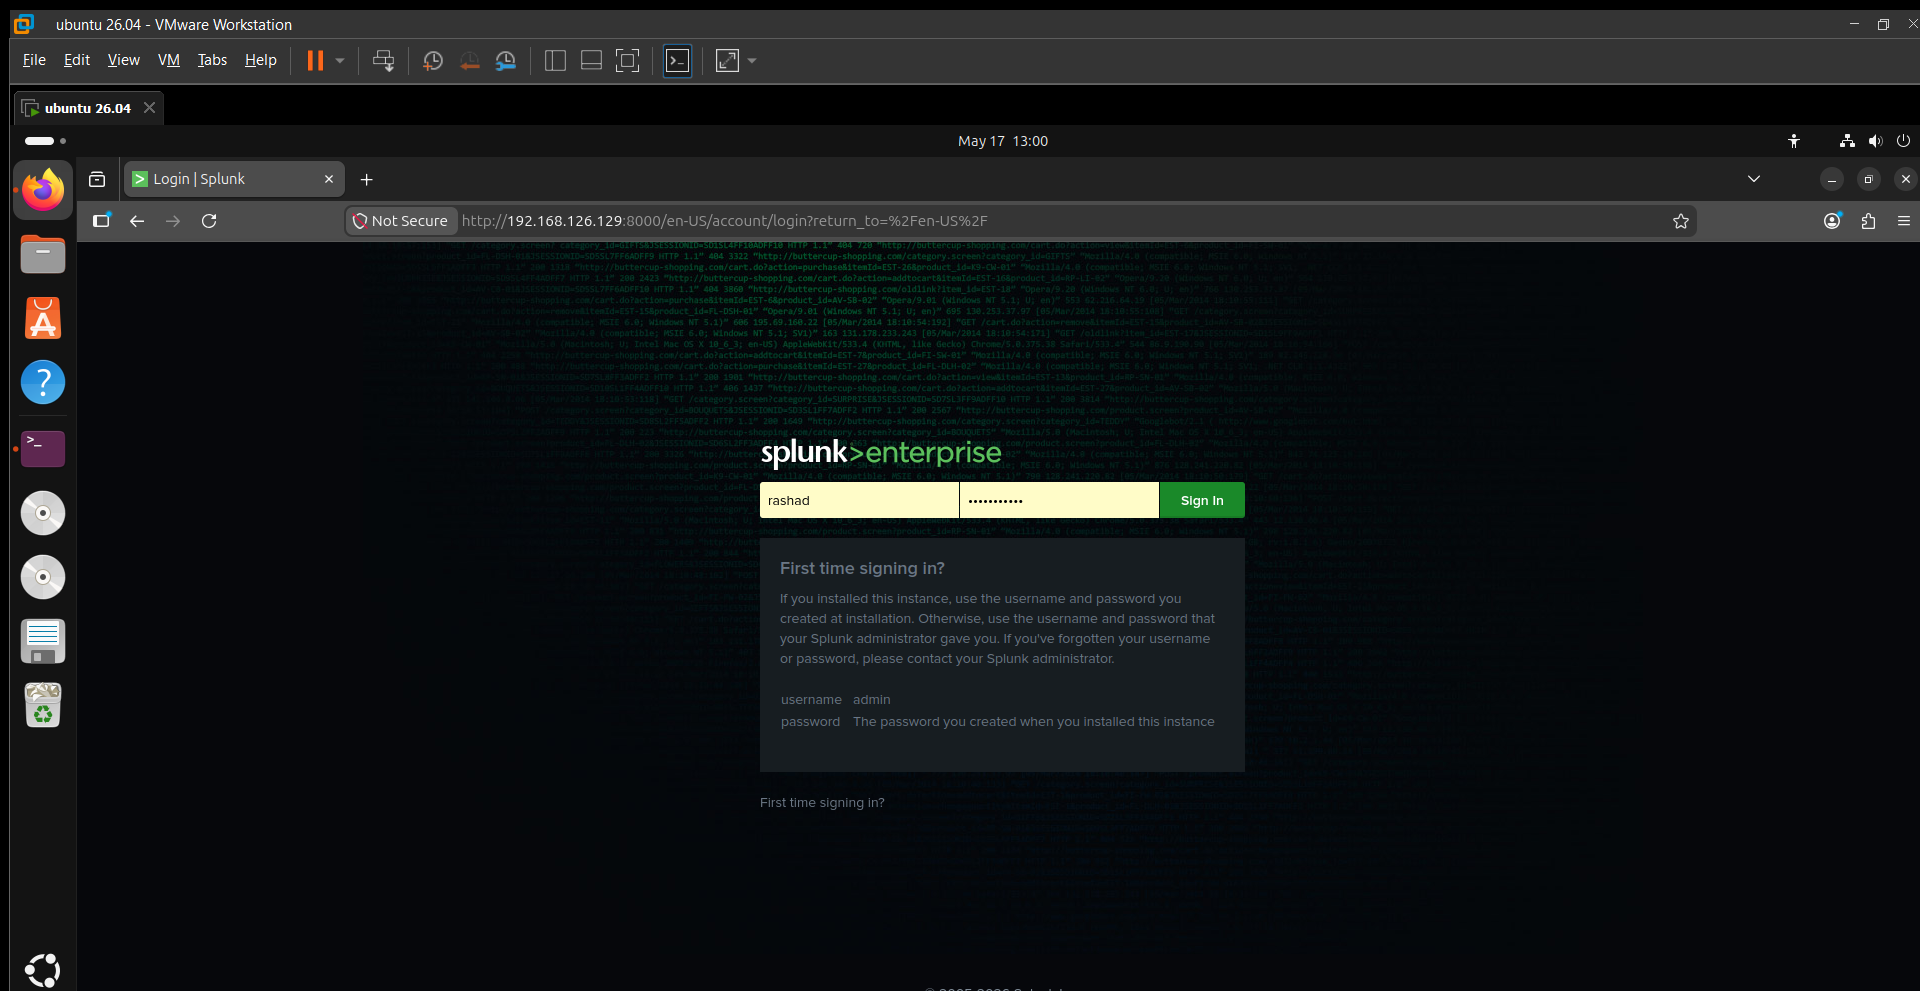Click the VMware pause VM icon
This screenshot has width=1920, height=991.
315,61
